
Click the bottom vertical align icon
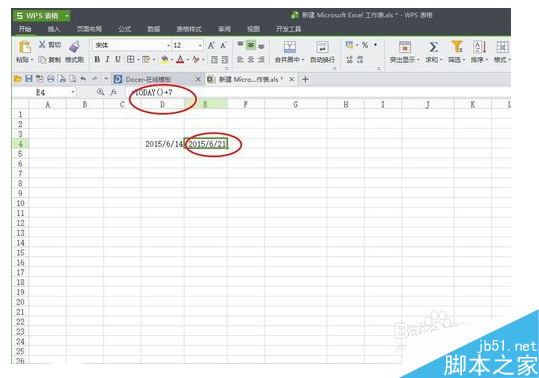(262, 46)
